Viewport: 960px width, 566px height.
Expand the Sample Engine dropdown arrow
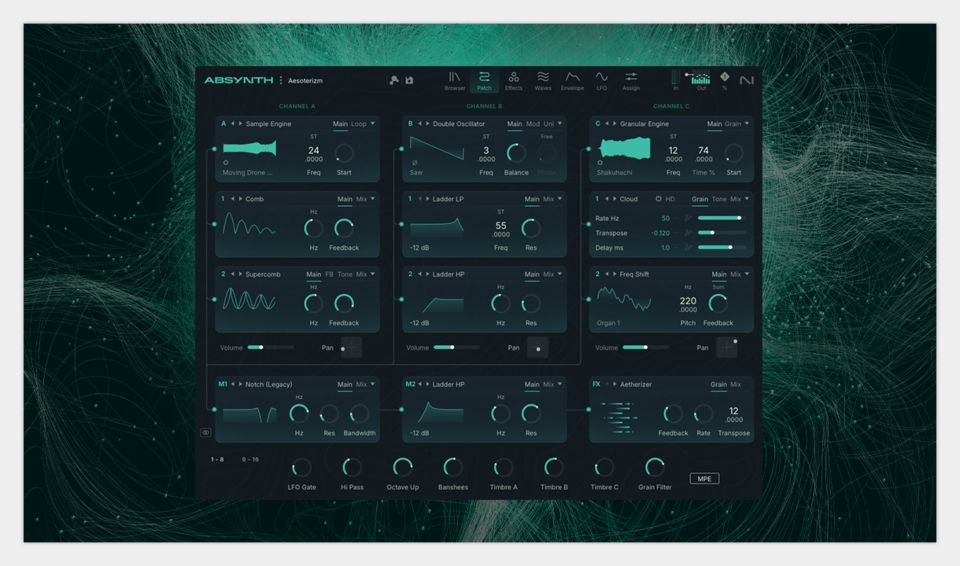(373, 124)
